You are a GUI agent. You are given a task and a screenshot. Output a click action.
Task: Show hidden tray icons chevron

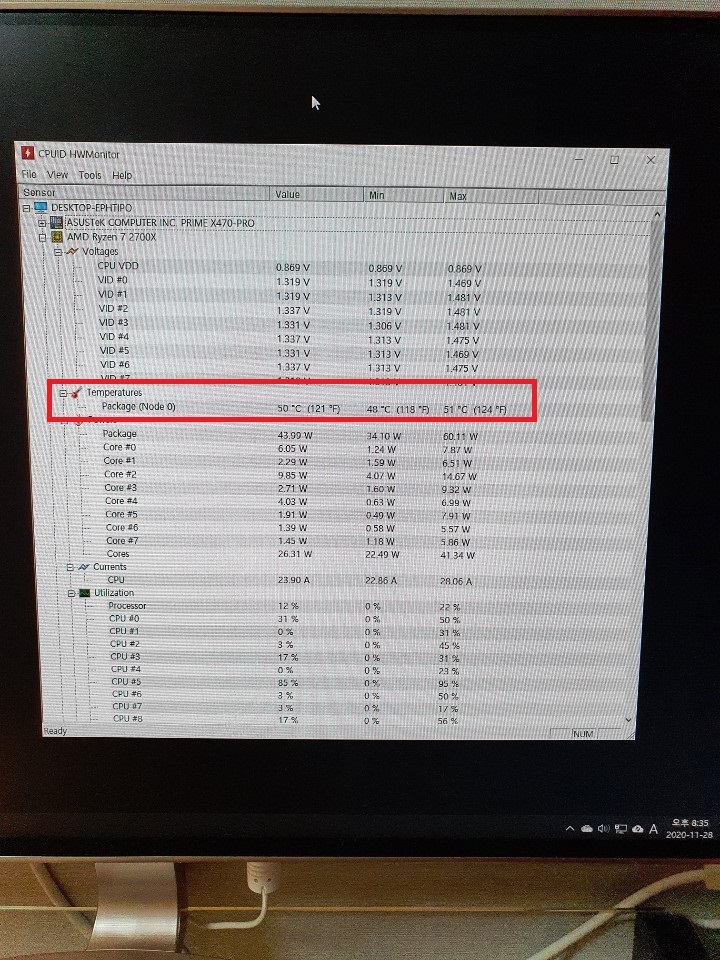(x=570, y=828)
